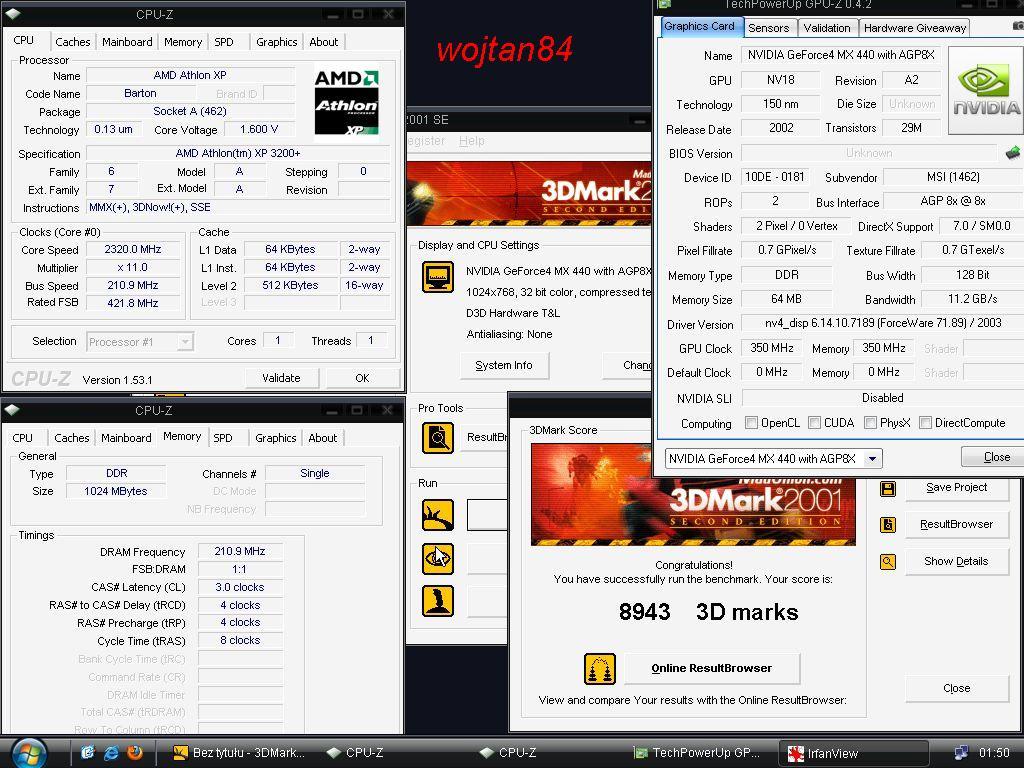Click the Driver Version field in GPU-Z
The width and height of the screenshot is (1024, 768).
point(883,323)
